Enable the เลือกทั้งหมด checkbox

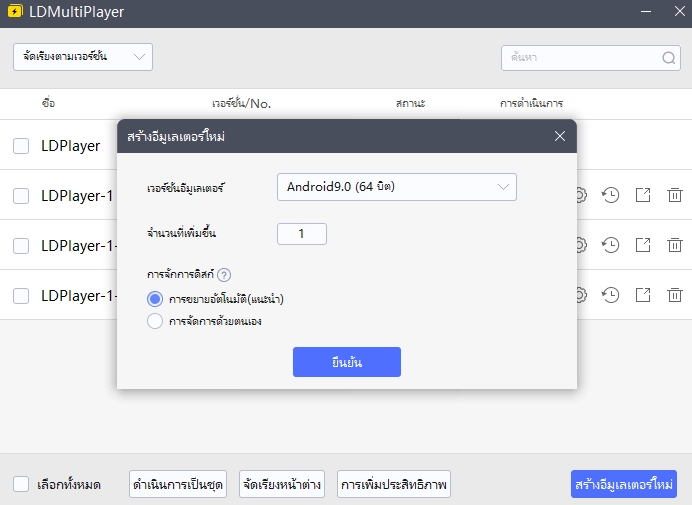(x=21, y=484)
